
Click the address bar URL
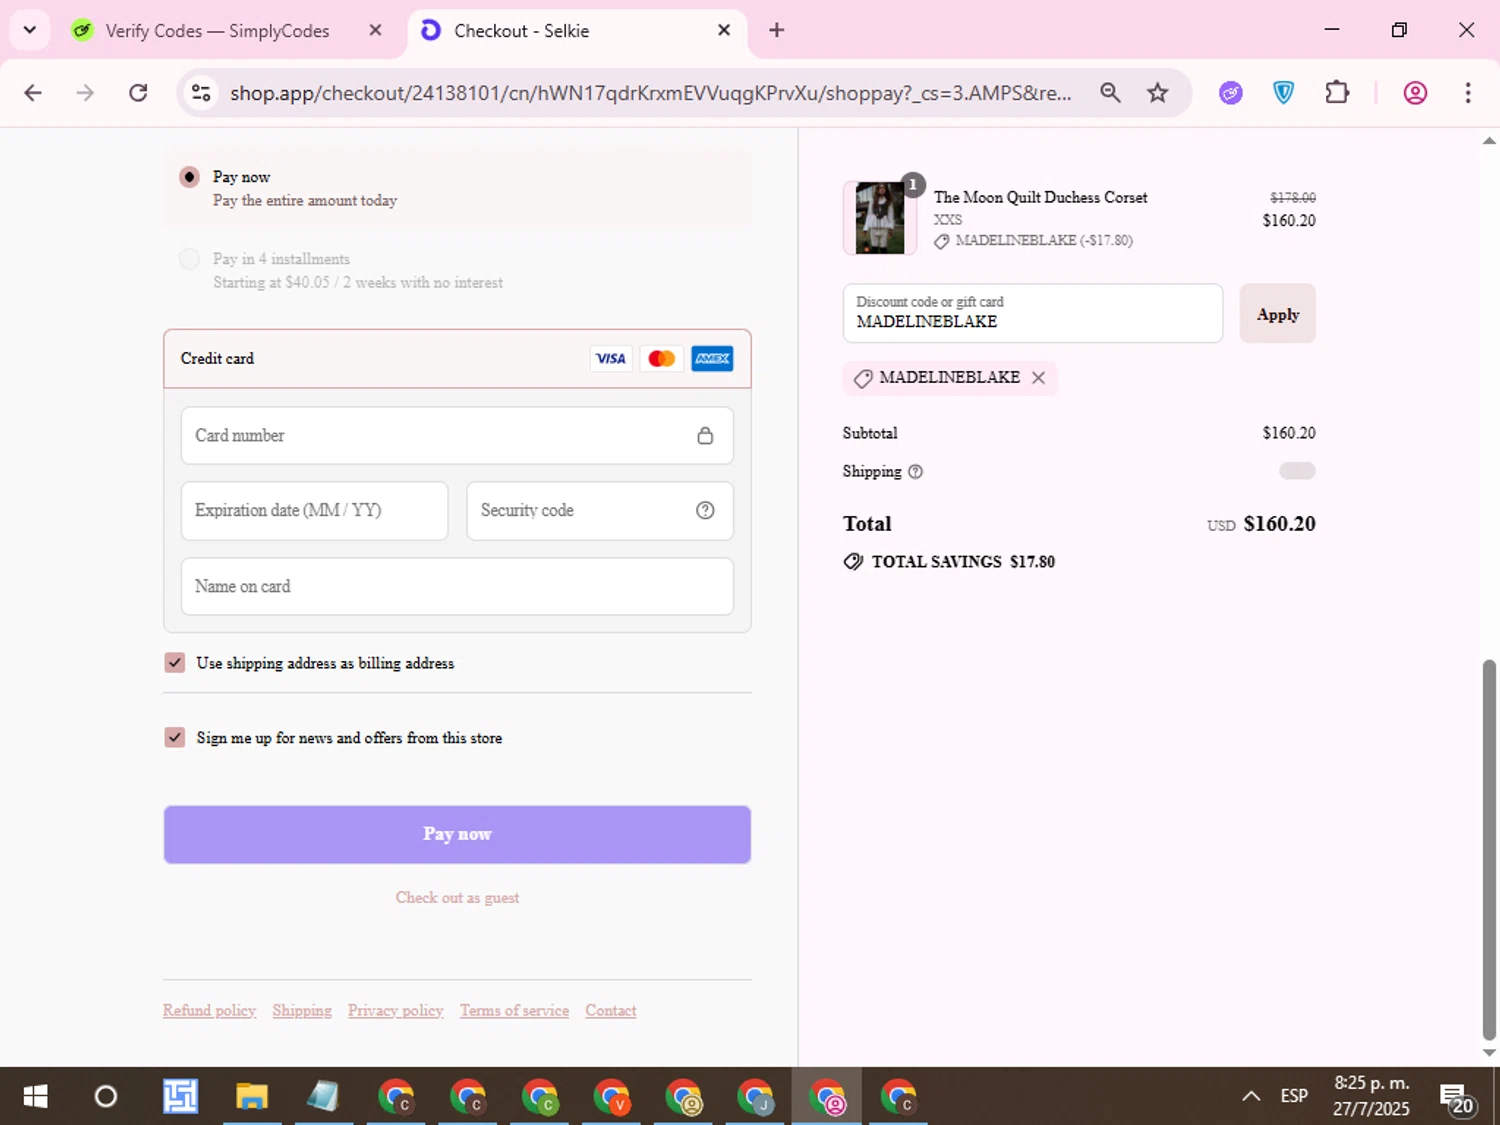(x=650, y=93)
